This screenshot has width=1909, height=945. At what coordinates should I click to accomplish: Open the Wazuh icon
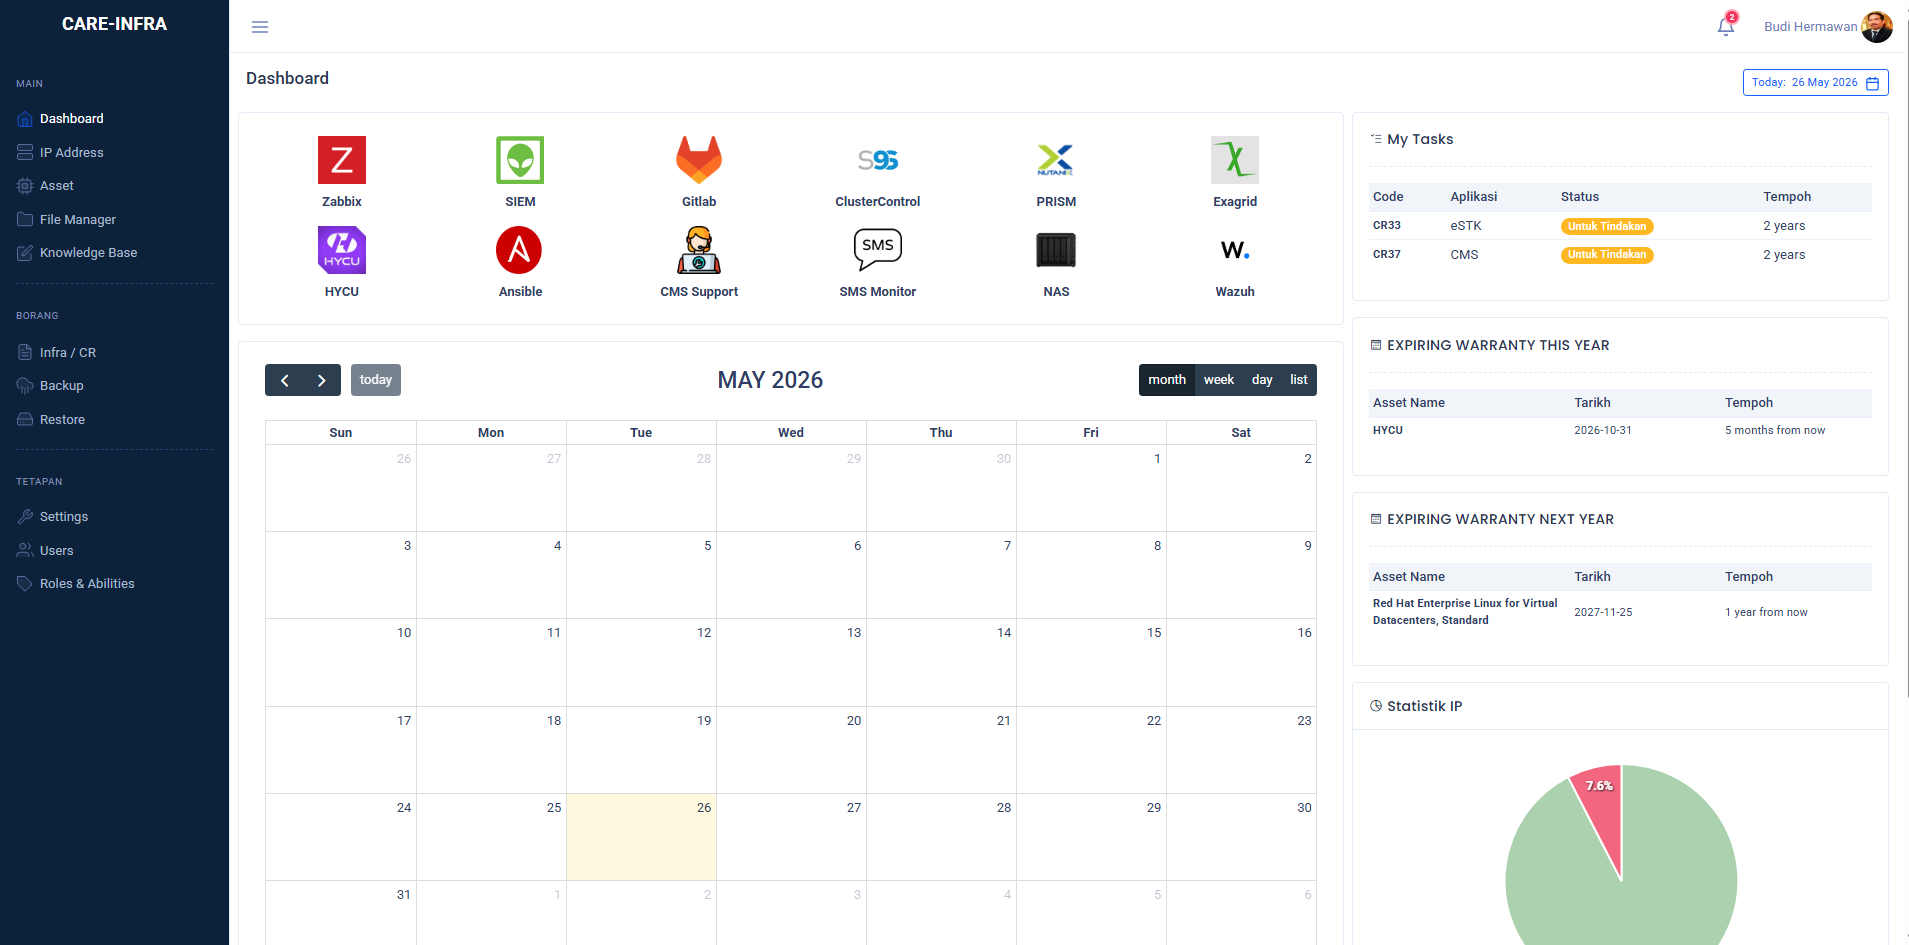tap(1235, 250)
